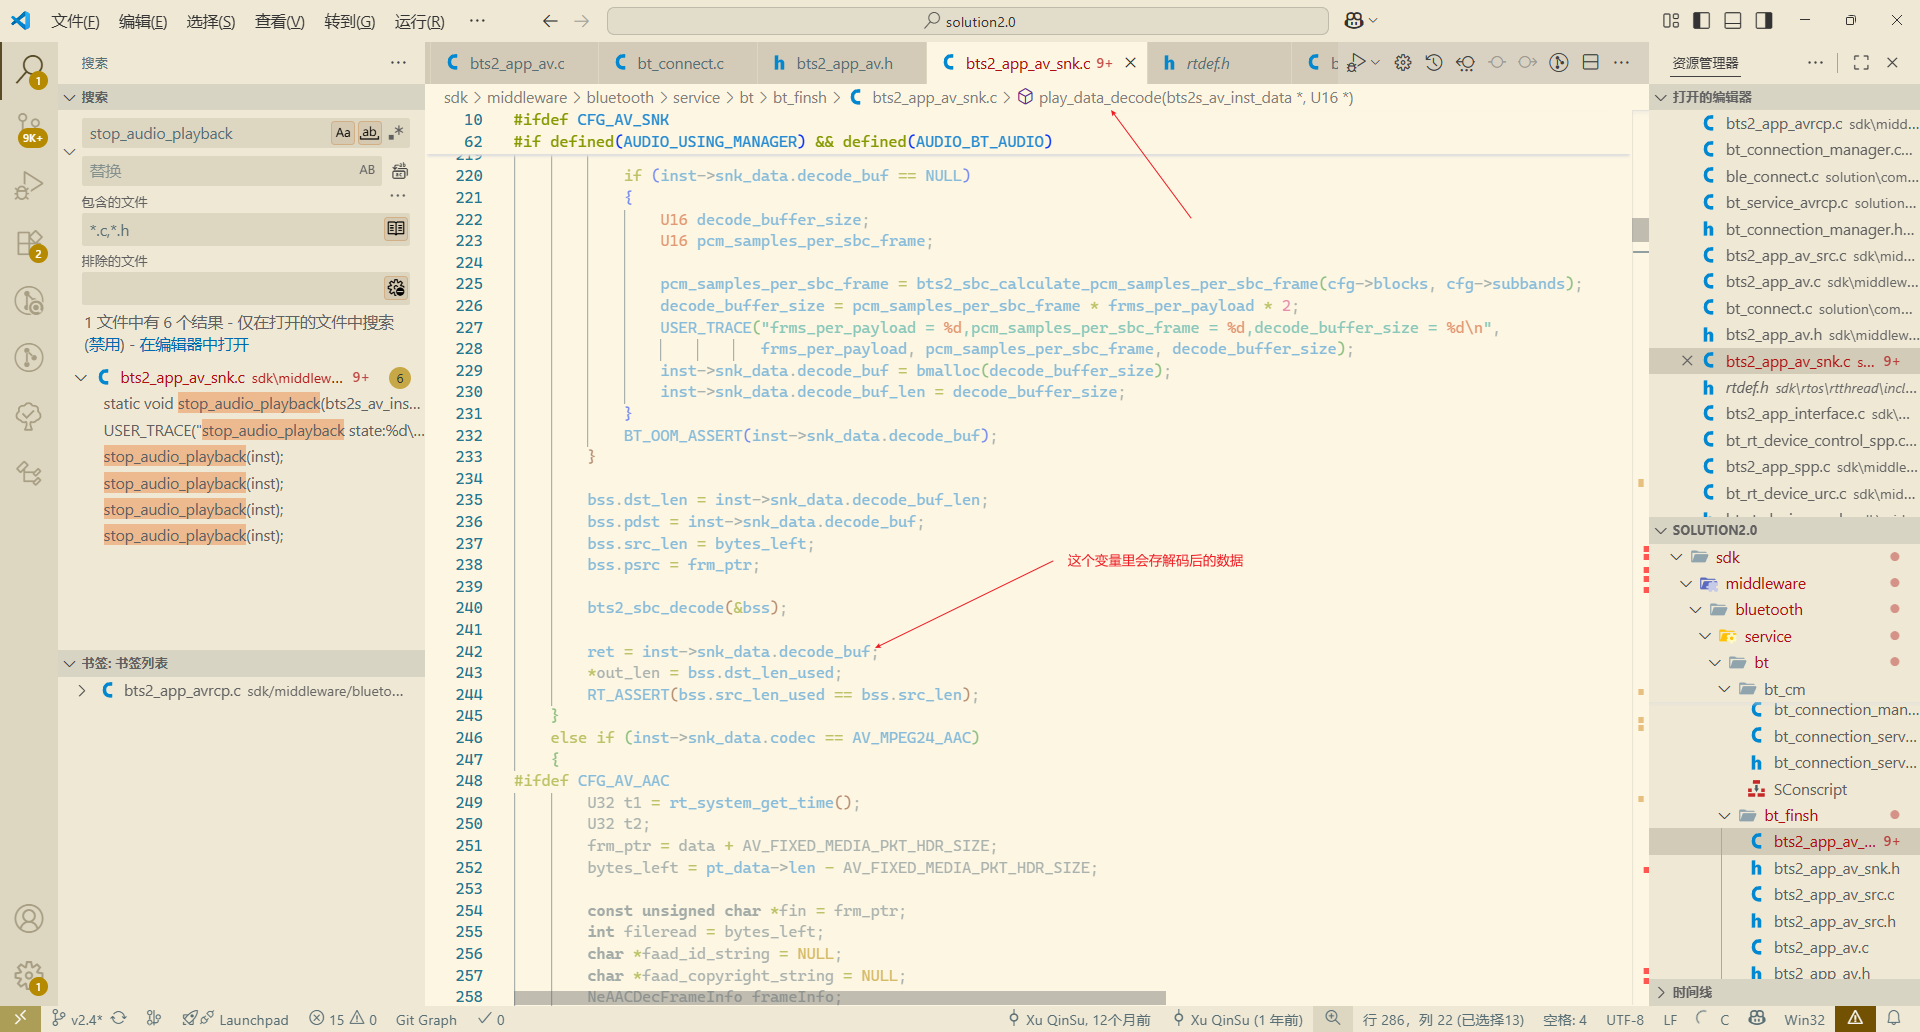Expand the bts2_app_avrcp.c bookmark entry
The height and width of the screenshot is (1032, 1920).
point(82,691)
